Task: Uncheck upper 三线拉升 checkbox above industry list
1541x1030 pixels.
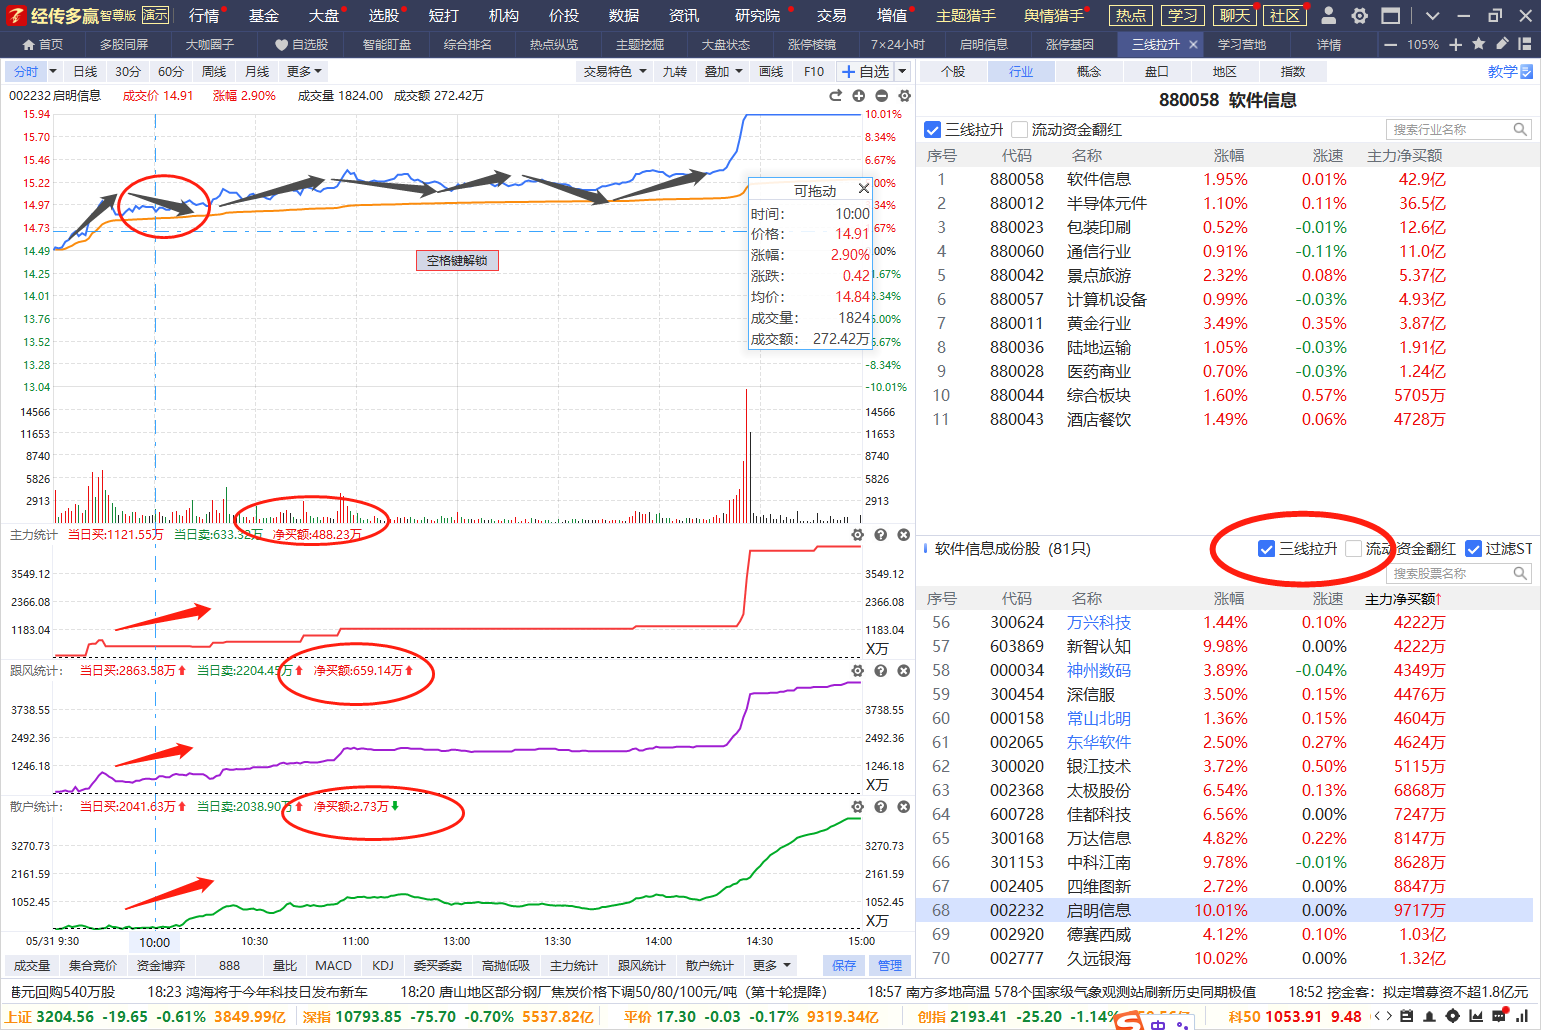Action: 933,130
